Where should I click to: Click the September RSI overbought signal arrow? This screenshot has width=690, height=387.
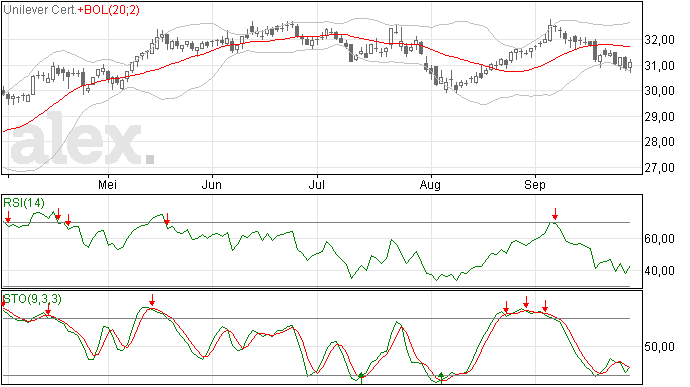click(555, 214)
